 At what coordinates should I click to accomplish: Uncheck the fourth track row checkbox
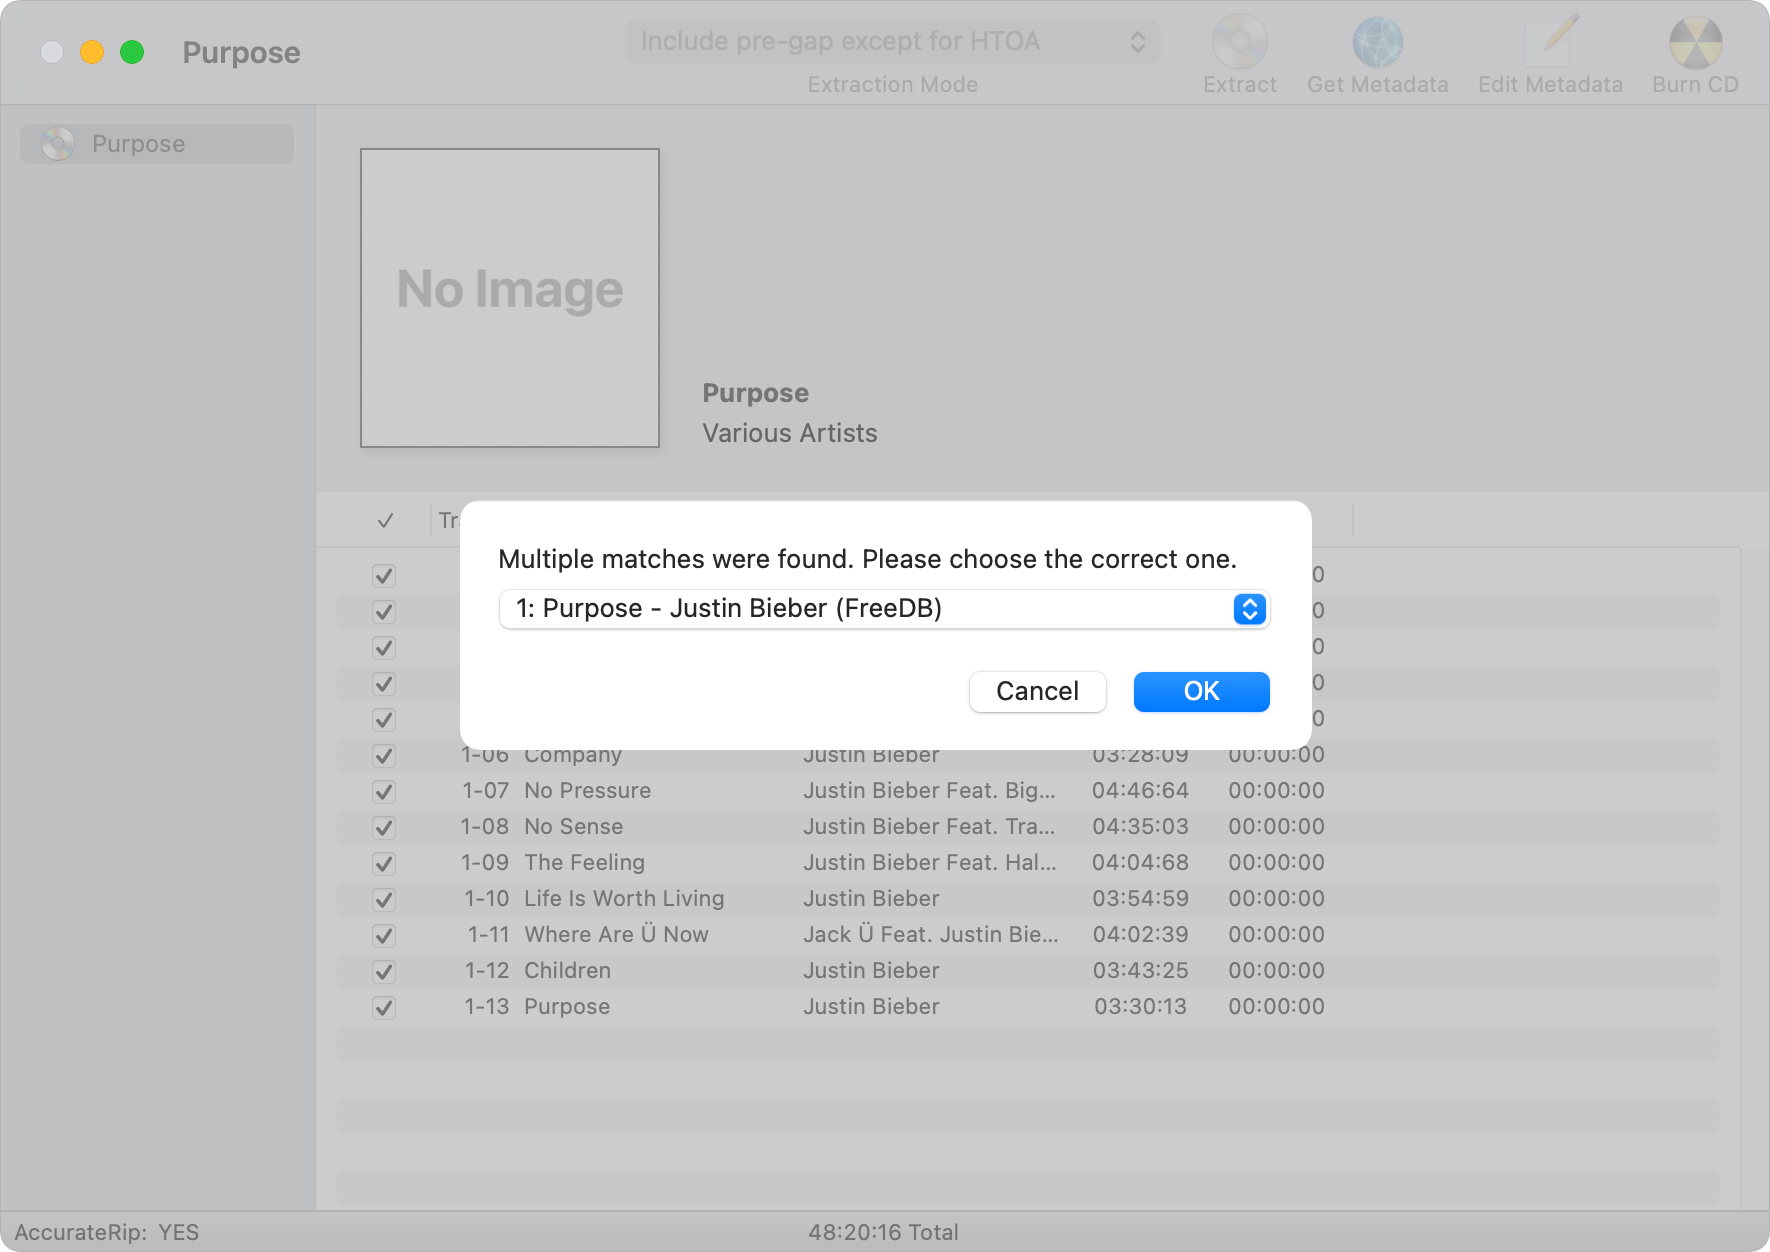(384, 684)
